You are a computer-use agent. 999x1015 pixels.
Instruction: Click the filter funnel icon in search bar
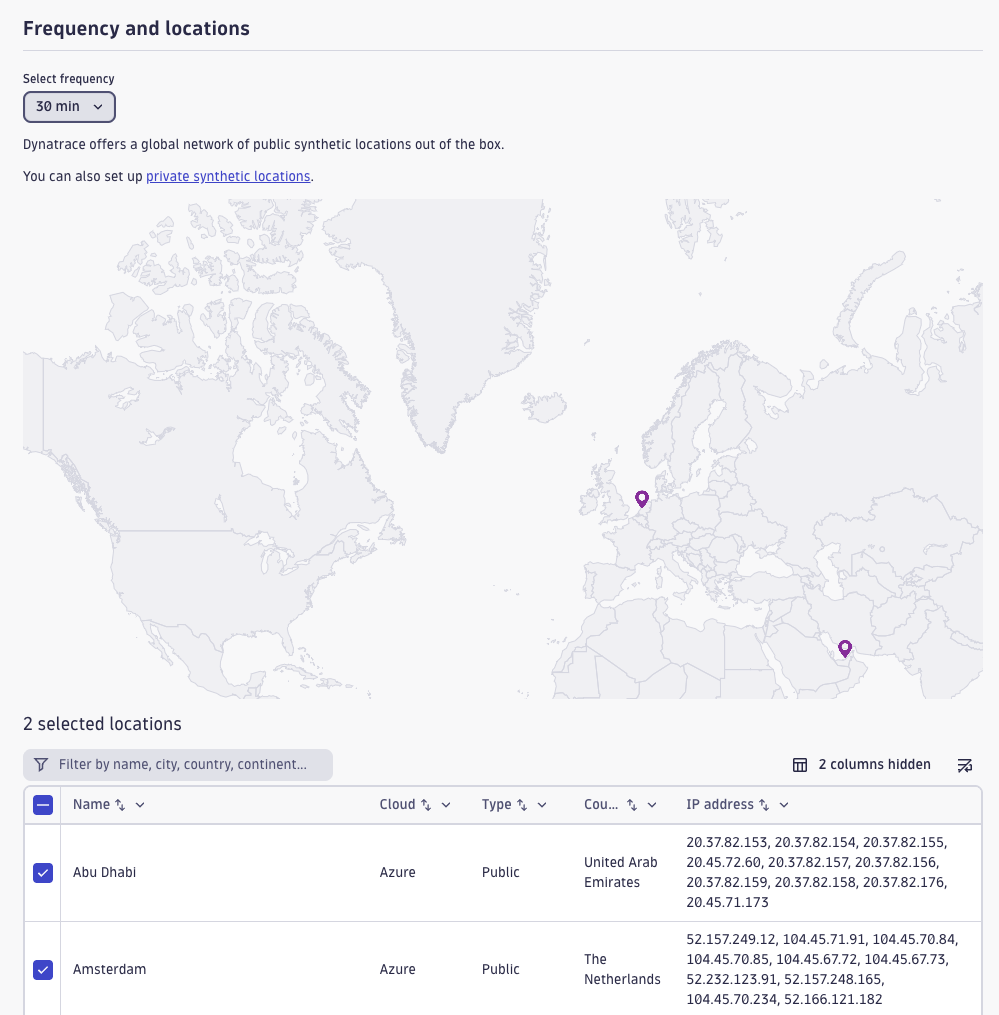(x=40, y=764)
